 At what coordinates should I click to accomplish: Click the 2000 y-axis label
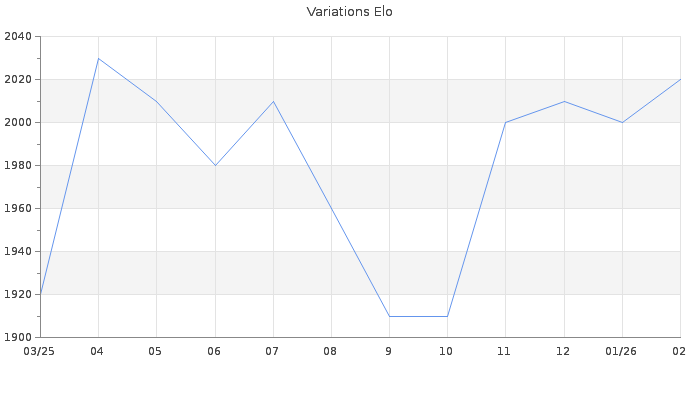(18, 123)
